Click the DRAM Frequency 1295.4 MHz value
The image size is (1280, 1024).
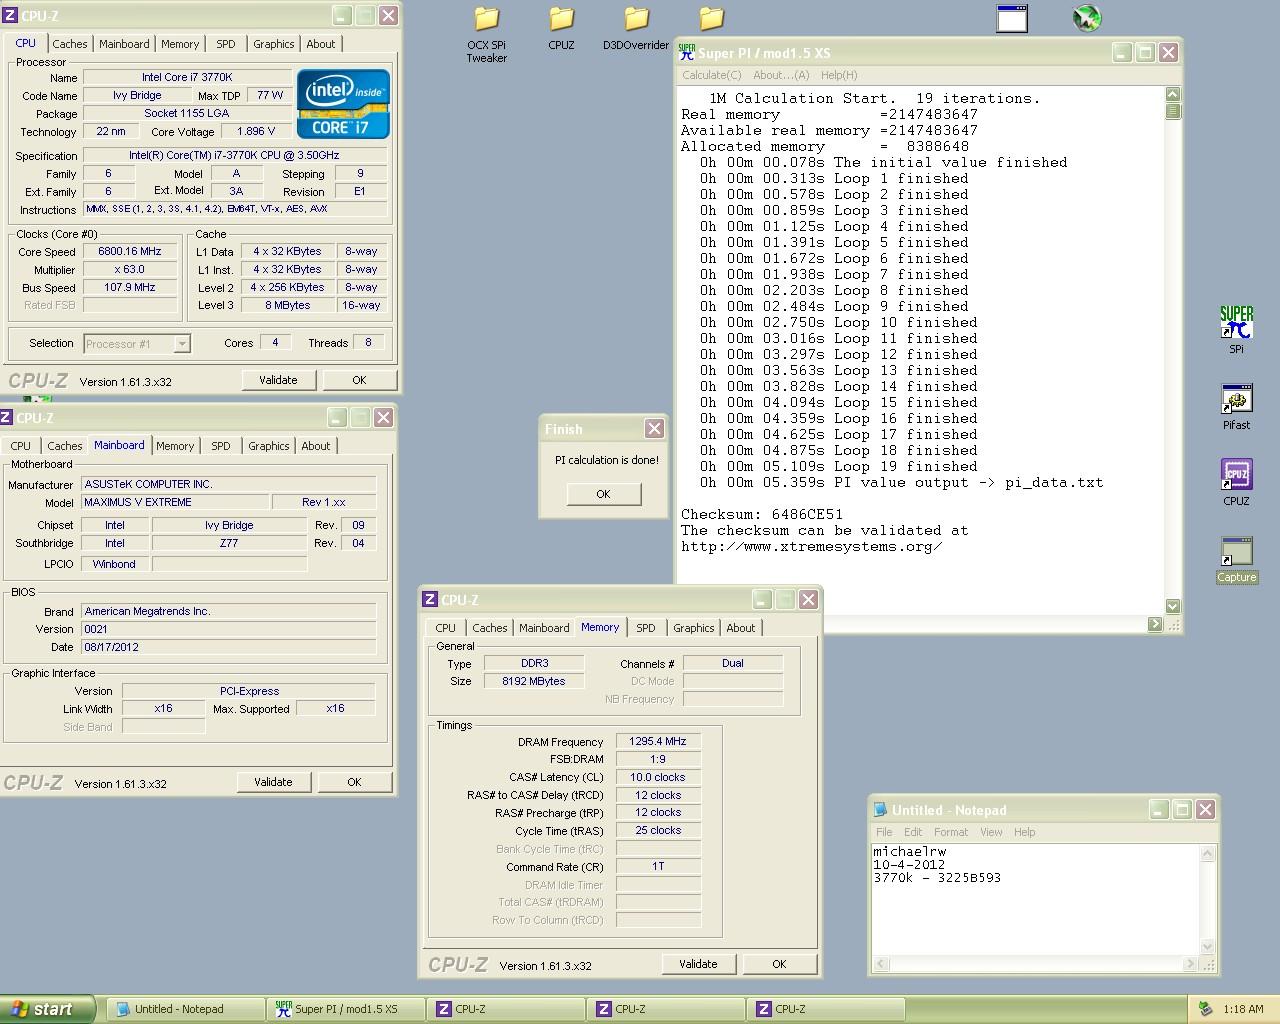(x=657, y=742)
